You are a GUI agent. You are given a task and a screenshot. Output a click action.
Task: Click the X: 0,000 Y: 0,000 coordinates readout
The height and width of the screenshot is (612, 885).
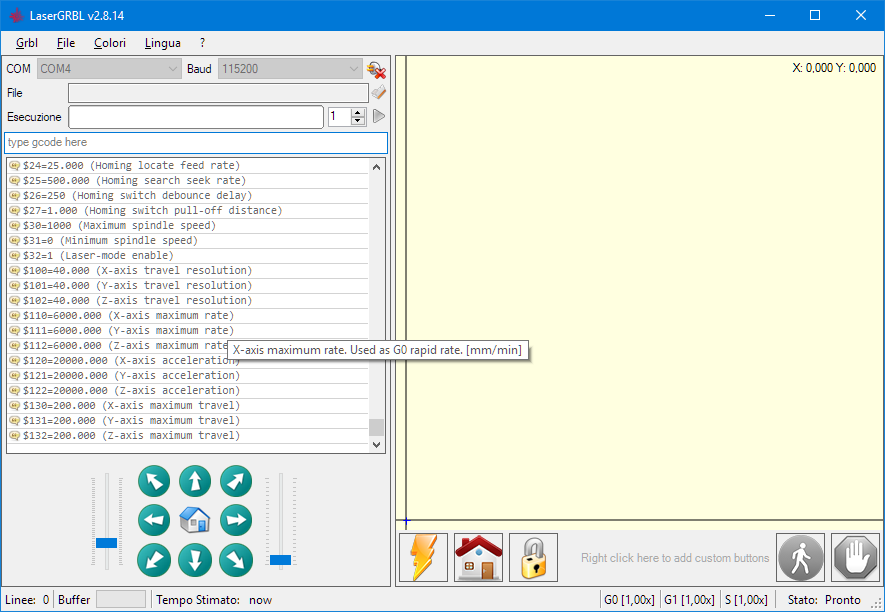coord(834,68)
